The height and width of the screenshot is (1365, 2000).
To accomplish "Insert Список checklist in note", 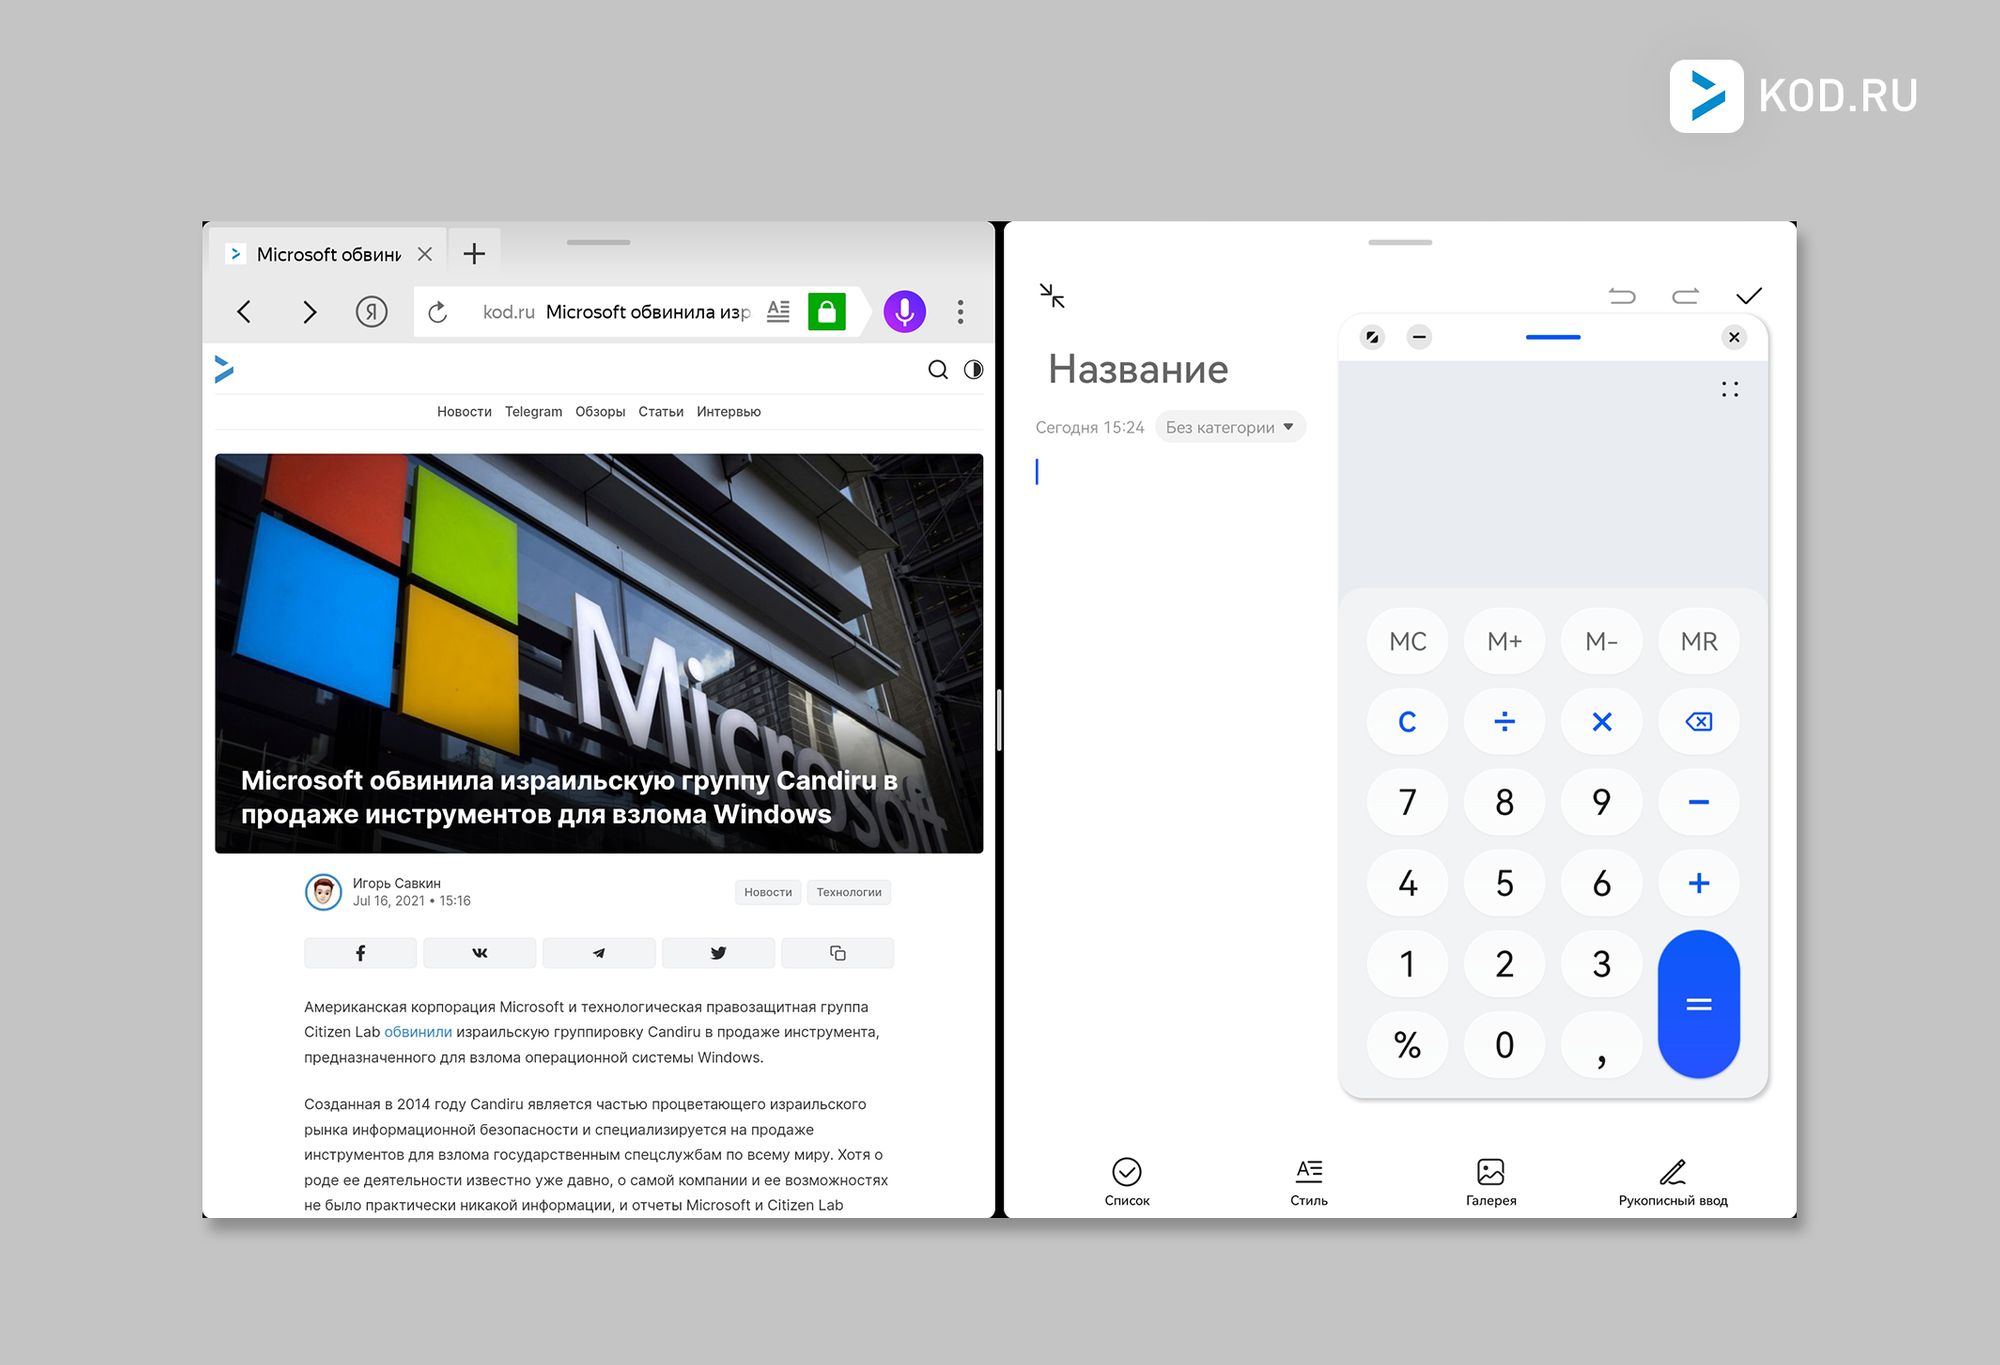I will [1127, 1182].
